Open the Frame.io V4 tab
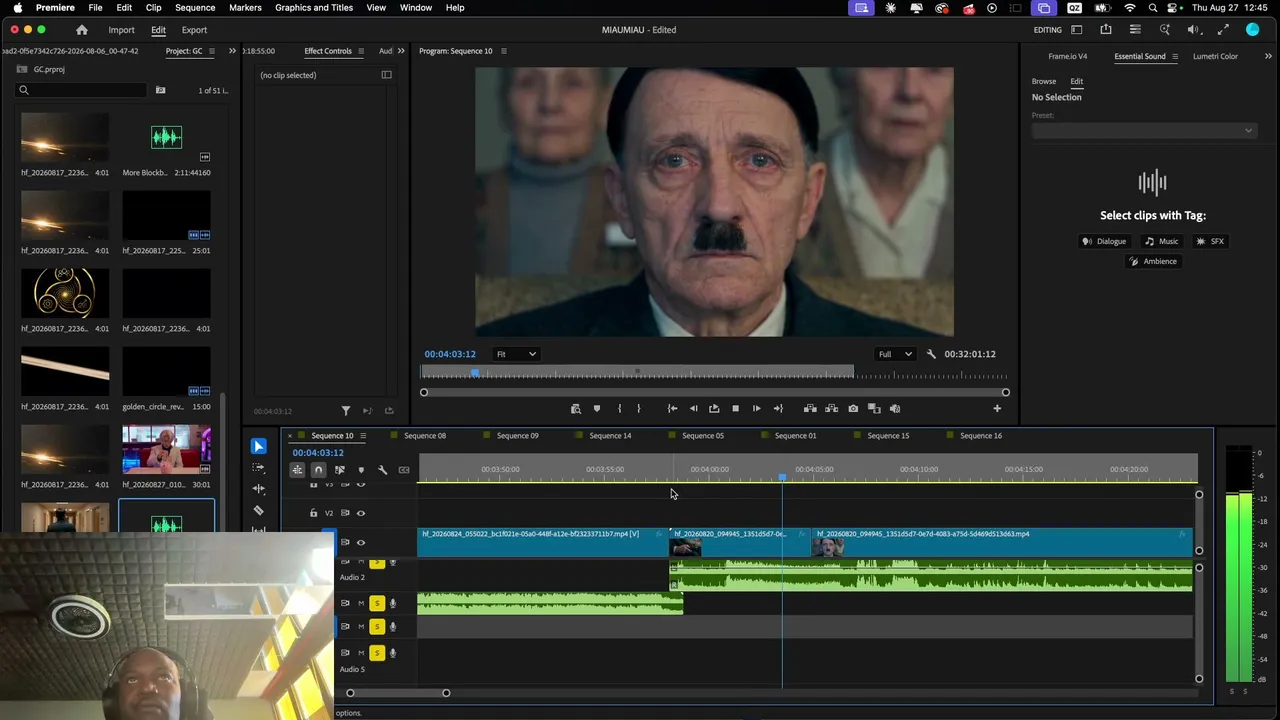The image size is (1280, 720). (x=1068, y=56)
